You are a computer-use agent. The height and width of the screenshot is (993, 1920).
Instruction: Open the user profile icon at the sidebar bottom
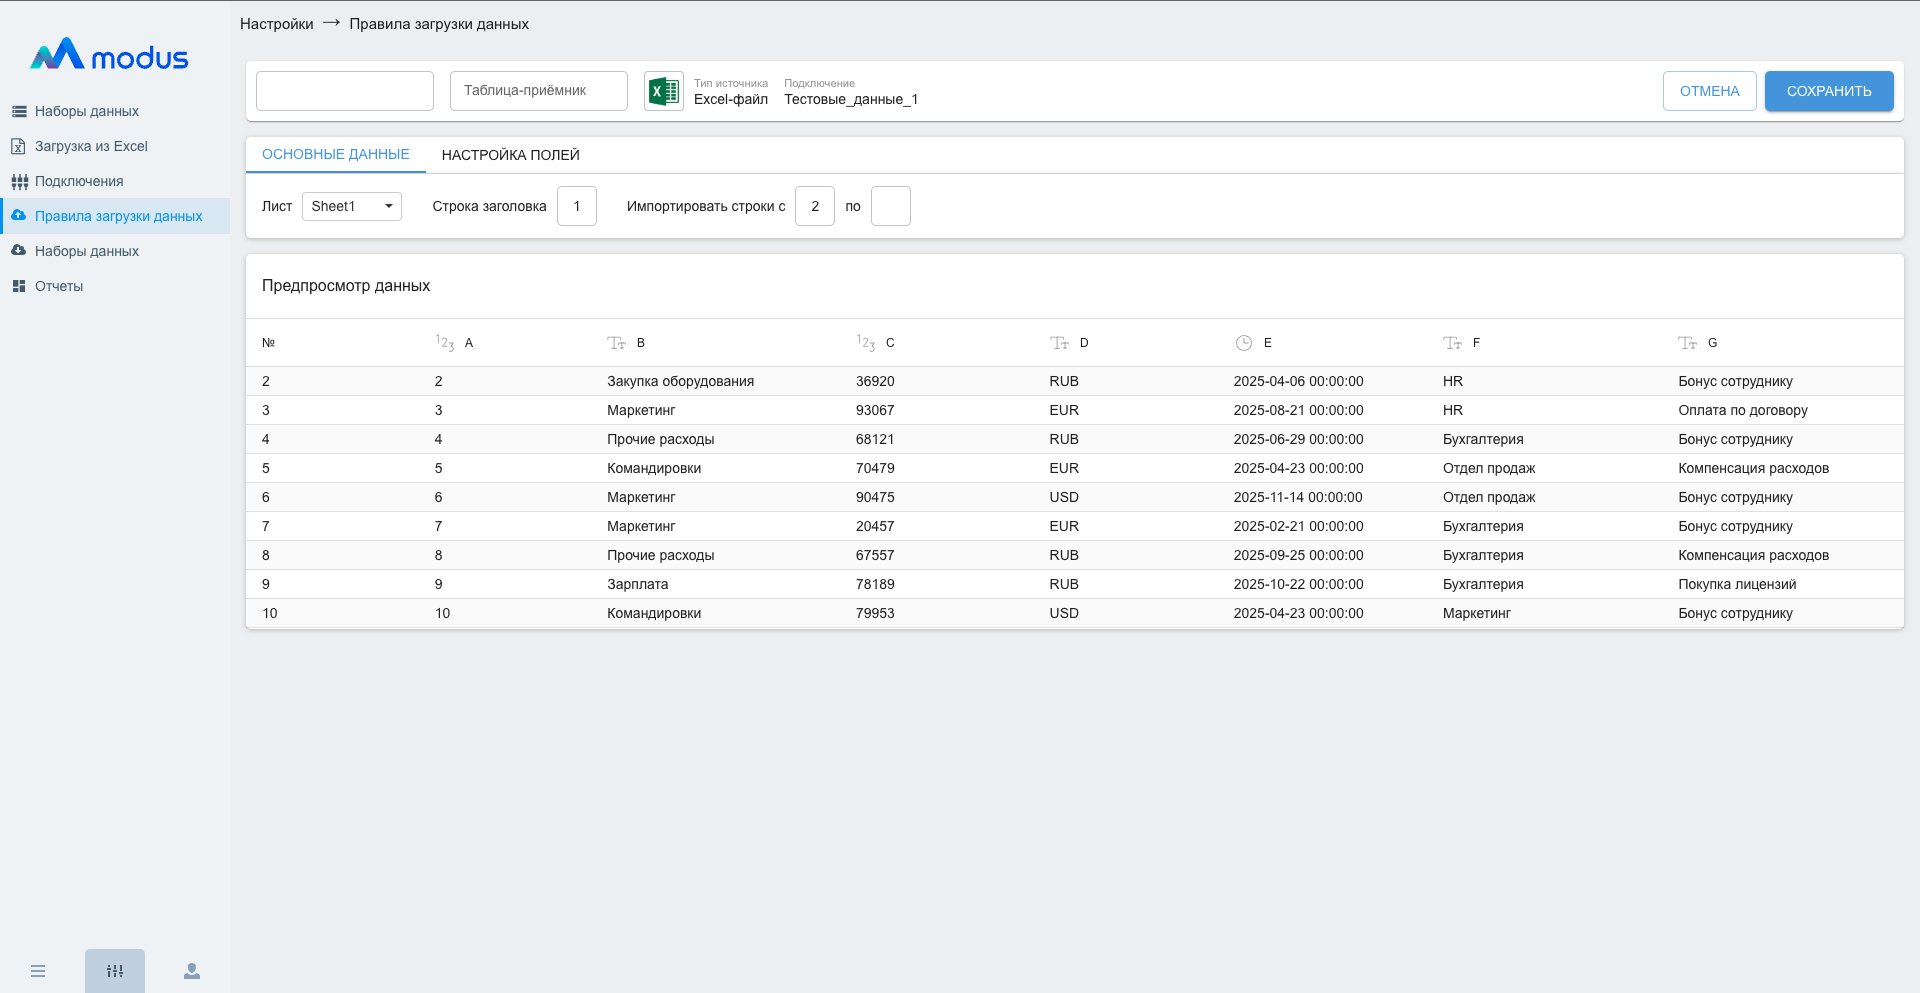[x=192, y=971]
